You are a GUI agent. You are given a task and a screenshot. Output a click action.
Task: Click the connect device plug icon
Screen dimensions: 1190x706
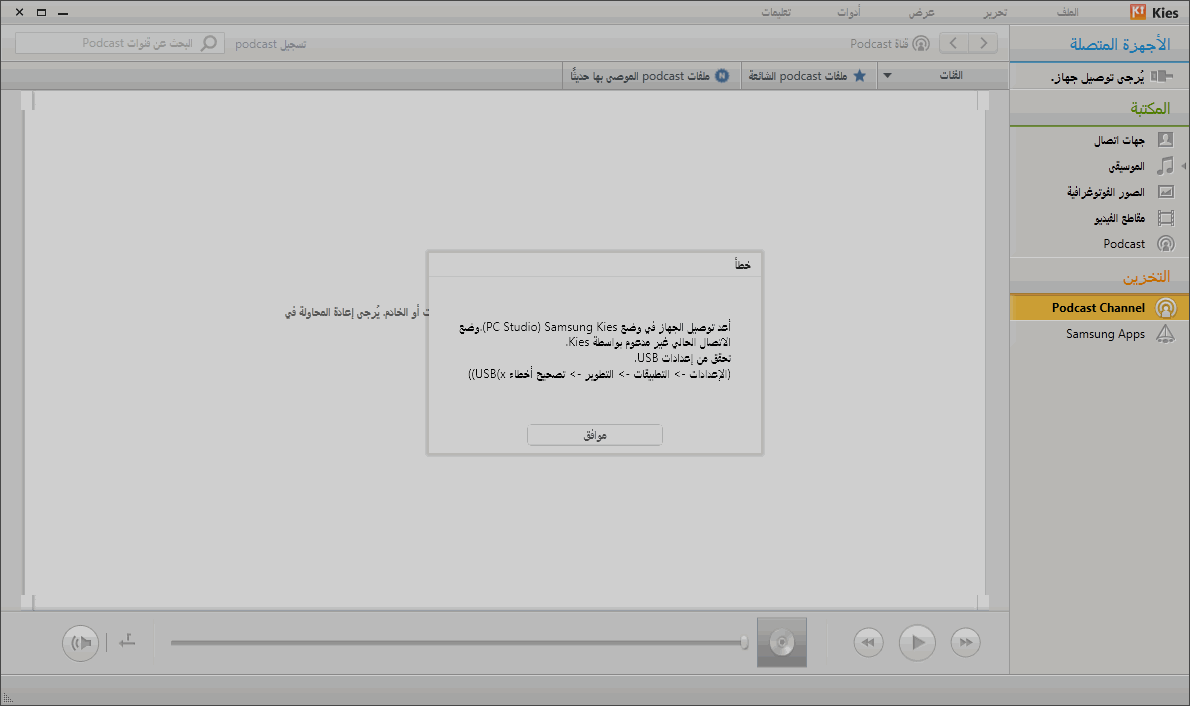point(1162,76)
